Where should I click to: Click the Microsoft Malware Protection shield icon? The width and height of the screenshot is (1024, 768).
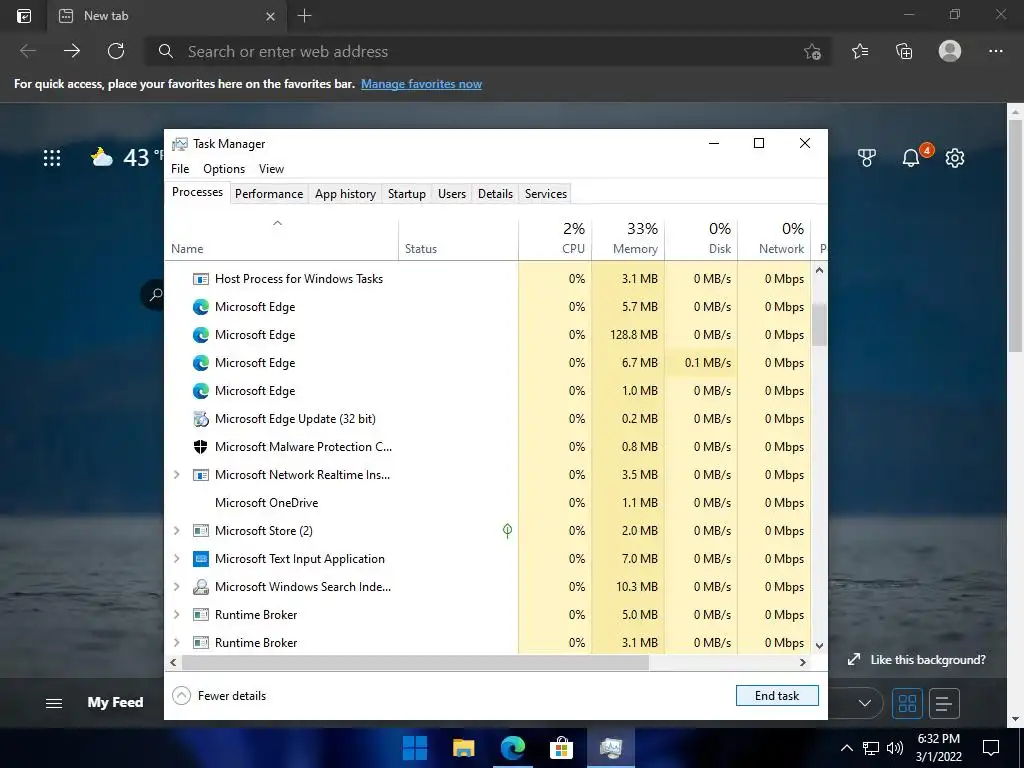tap(200, 447)
